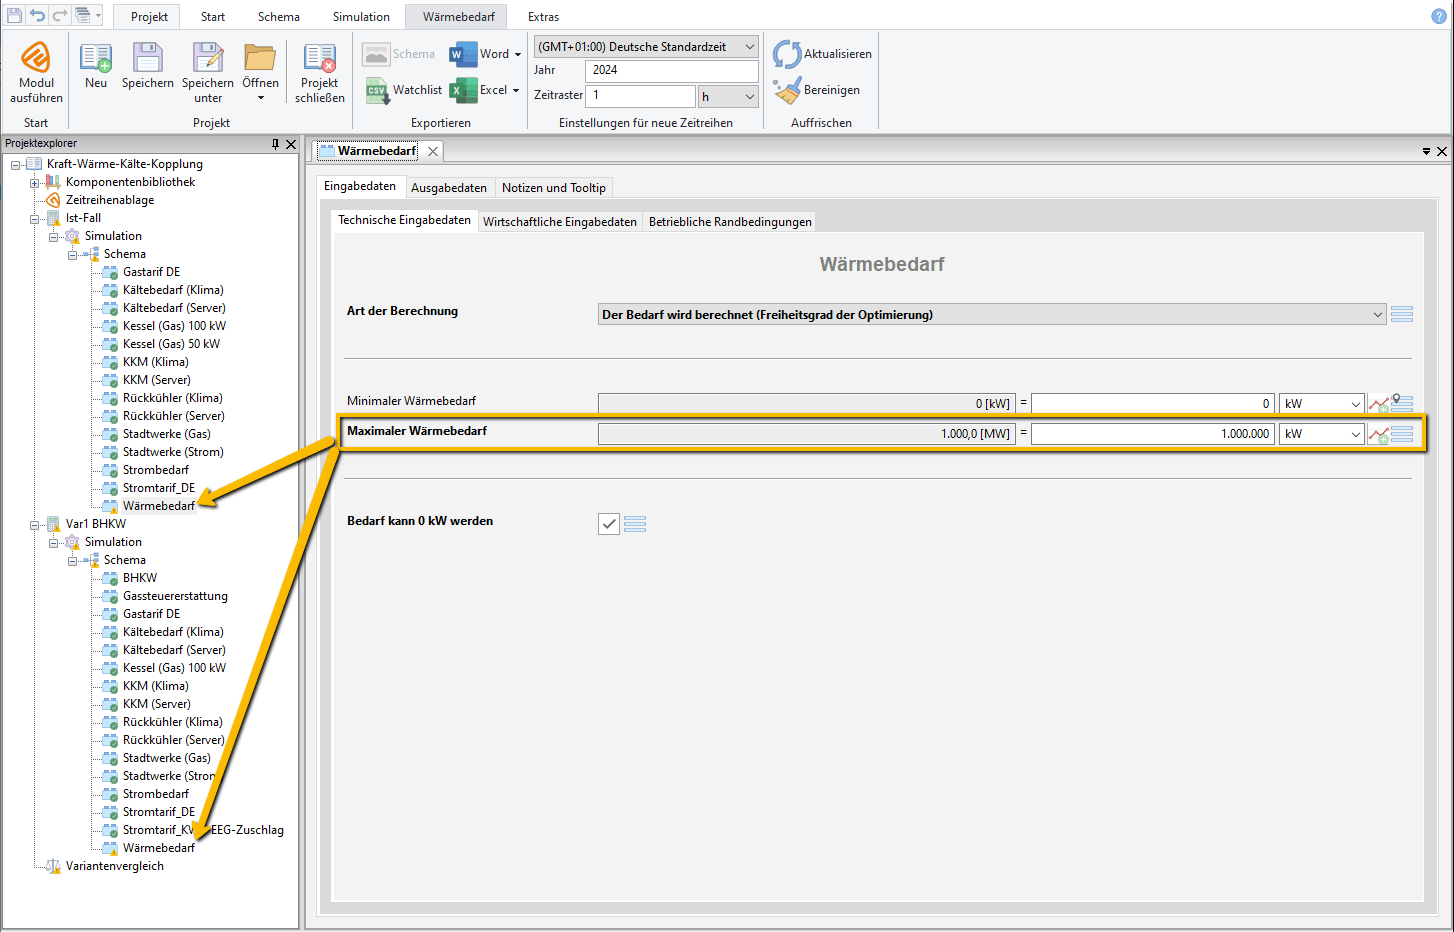Viewport: 1454px width, 932px height.
Task: Open the Simulation ribbon tab
Action: tap(361, 17)
